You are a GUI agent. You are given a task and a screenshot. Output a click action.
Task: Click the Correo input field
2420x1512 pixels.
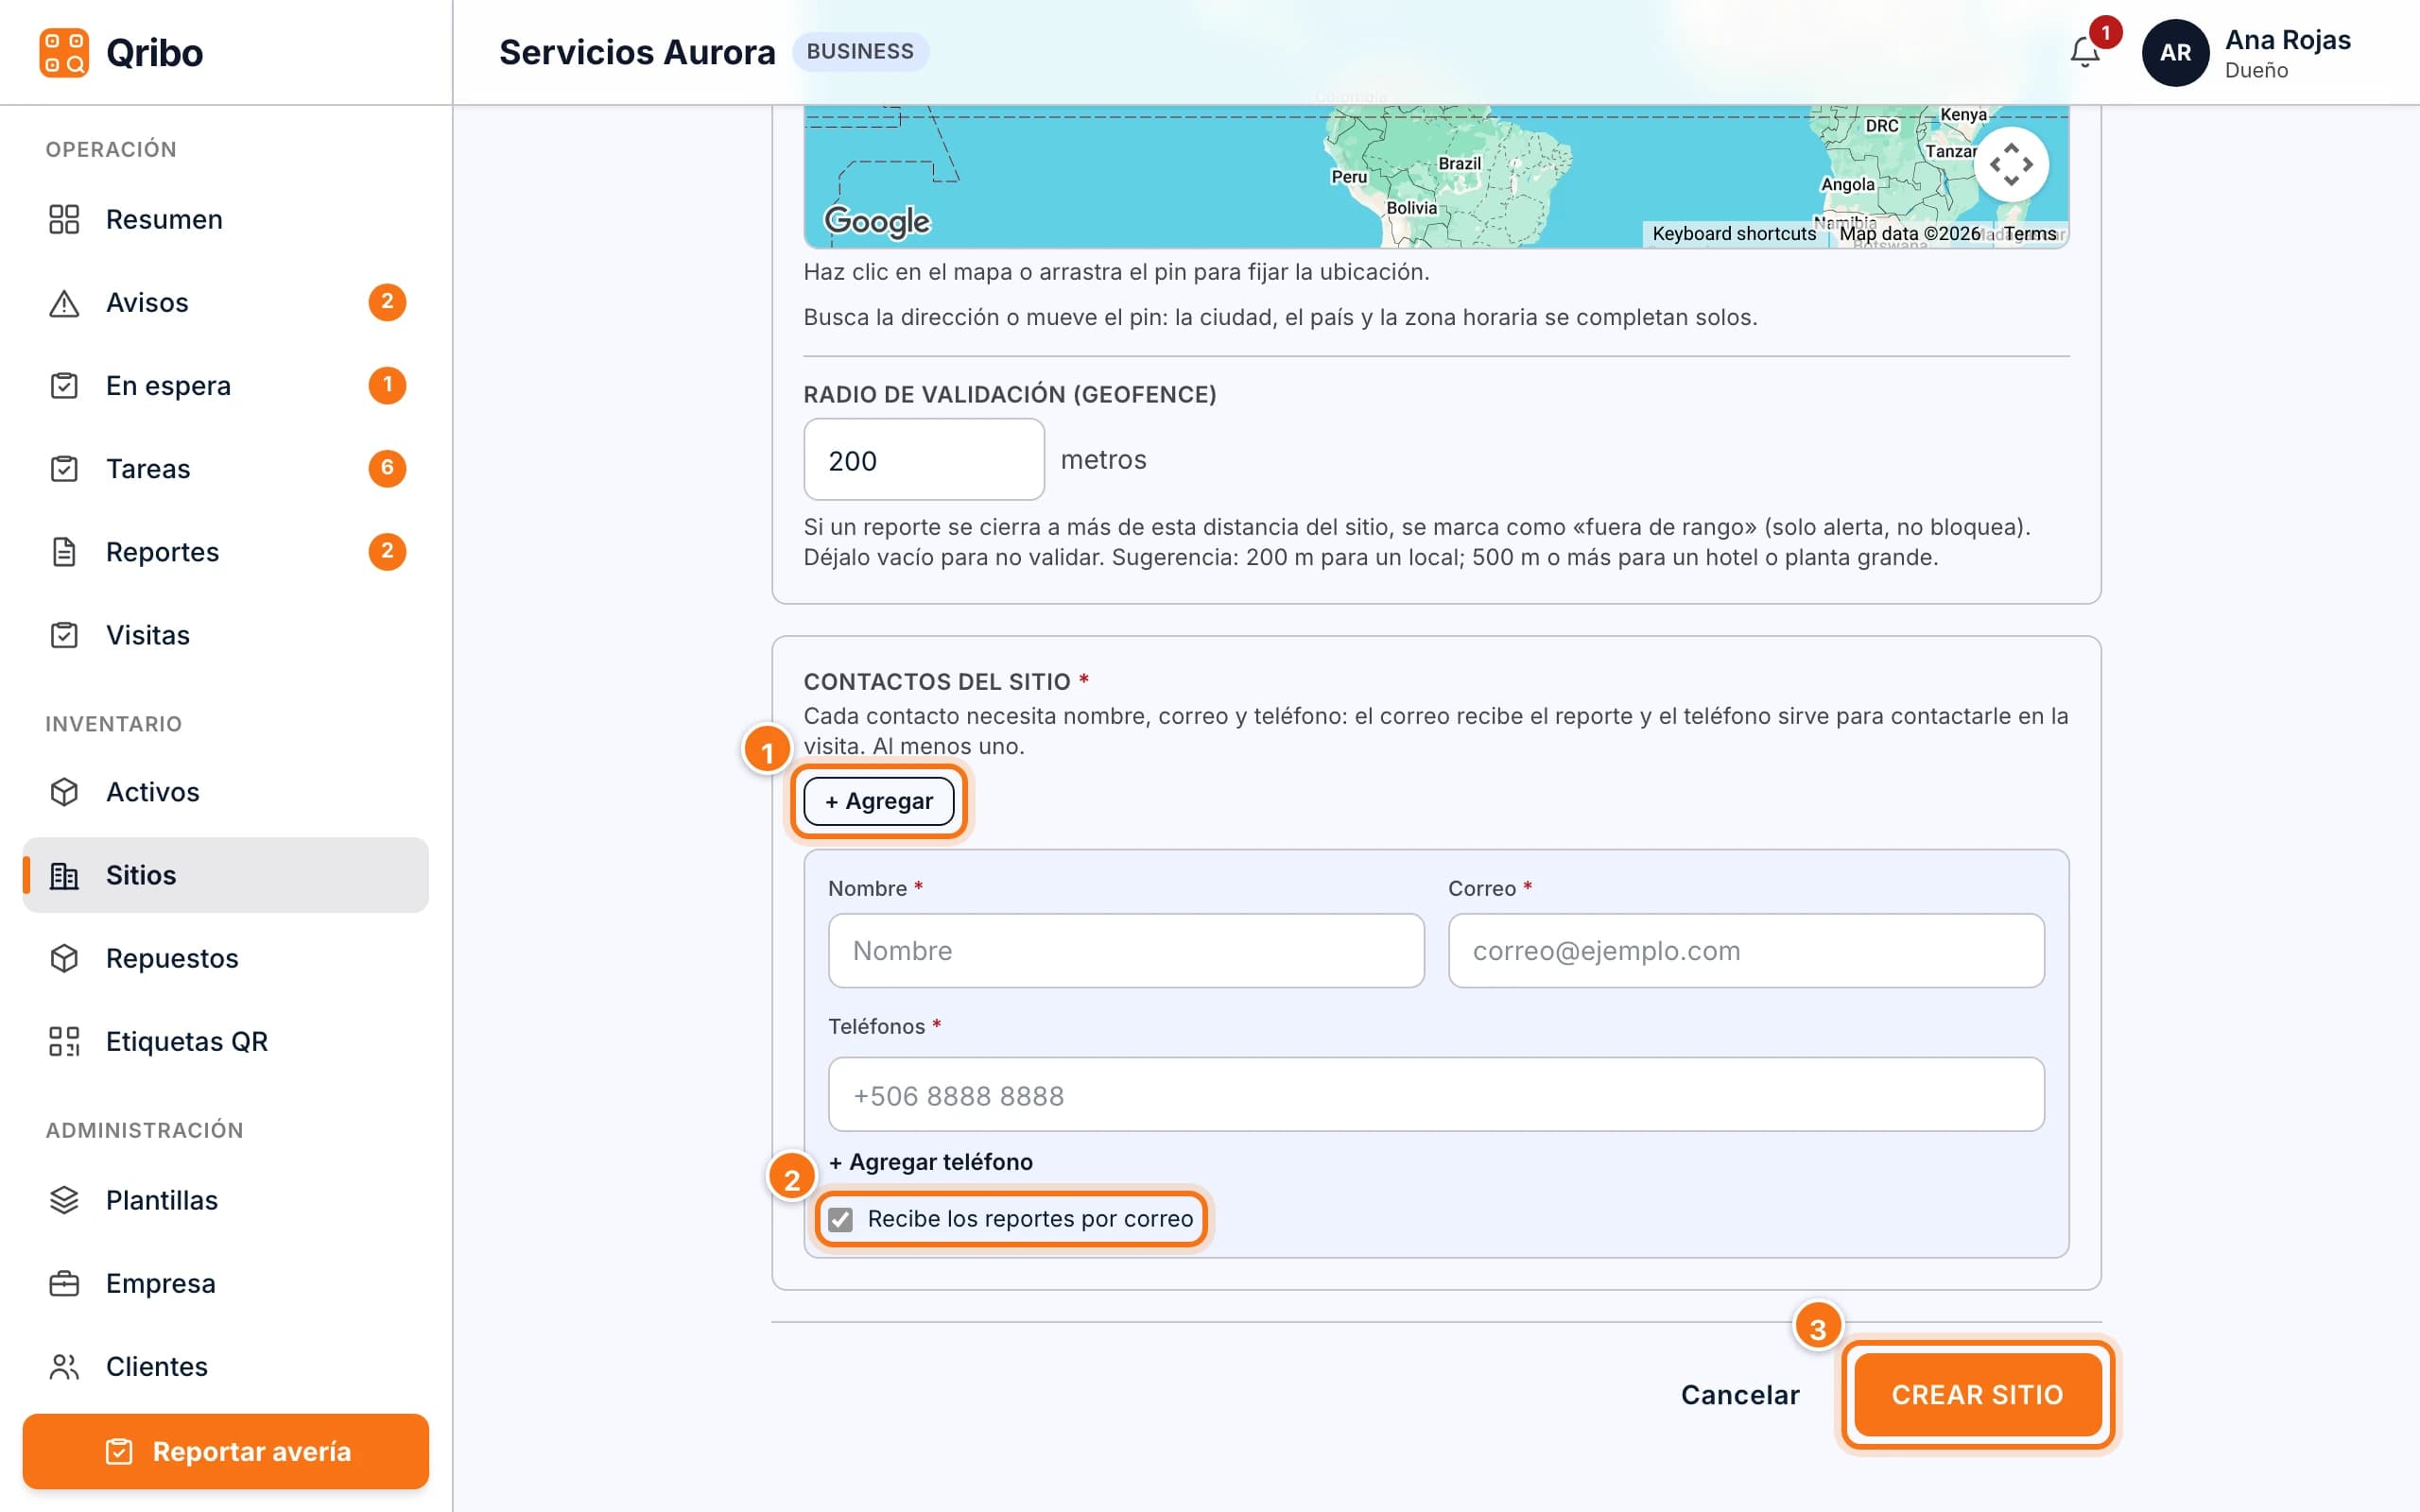tap(1746, 950)
